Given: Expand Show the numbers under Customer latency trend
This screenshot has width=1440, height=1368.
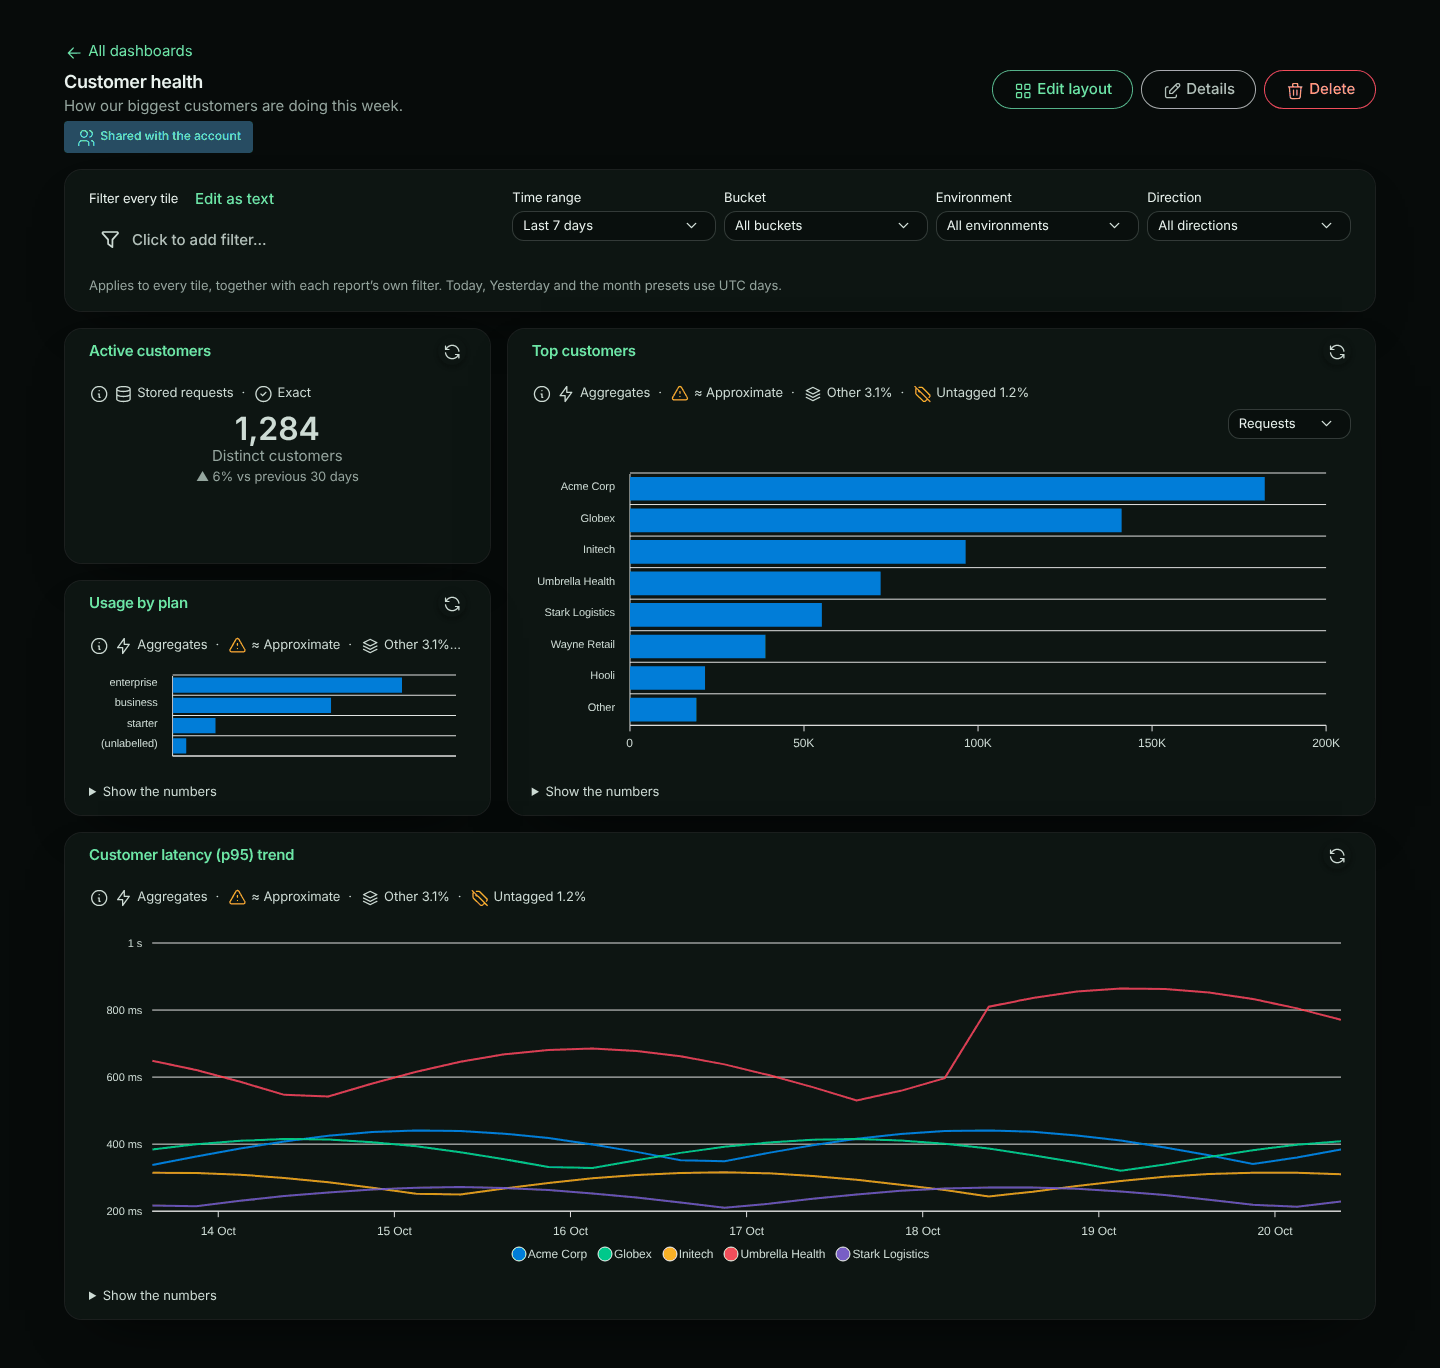Looking at the screenshot, I should tap(152, 1296).
